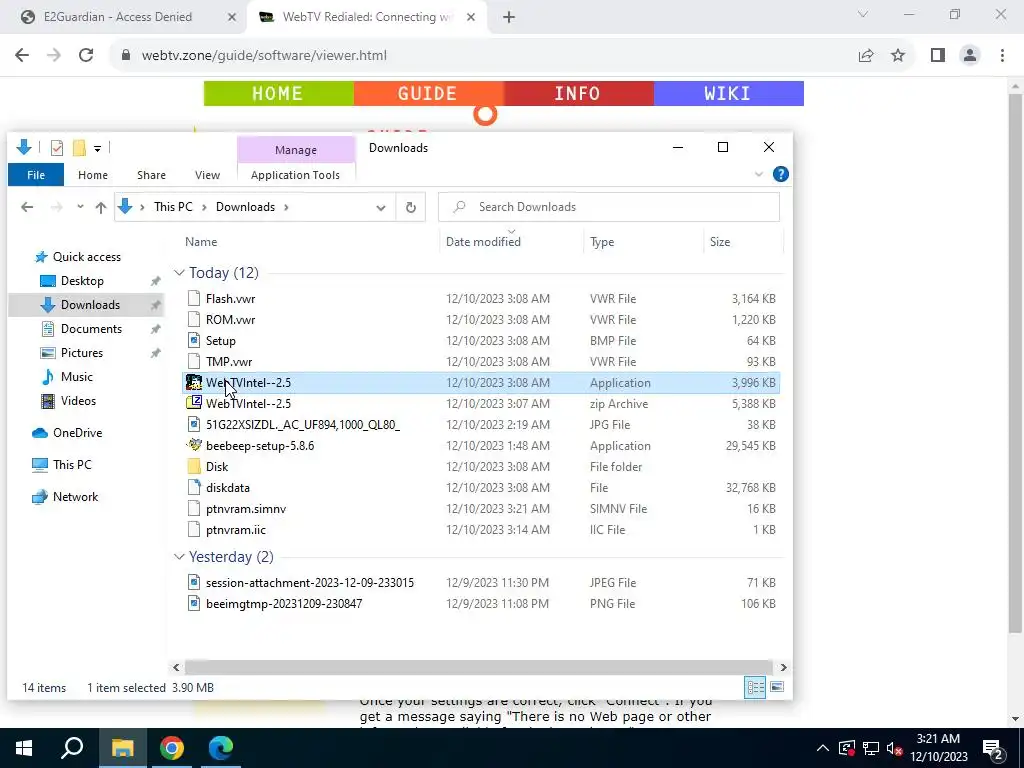This screenshot has height=768, width=1024.
Task: Open the View ribbon tab
Action: click(207, 175)
